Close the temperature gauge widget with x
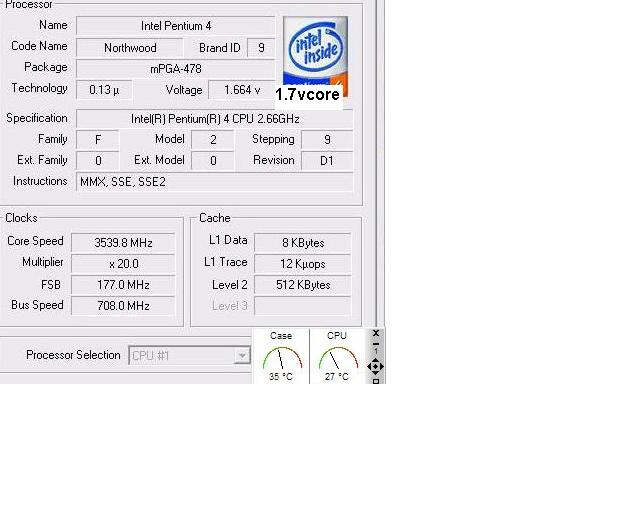This screenshot has height=507, width=636. [376, 333]
